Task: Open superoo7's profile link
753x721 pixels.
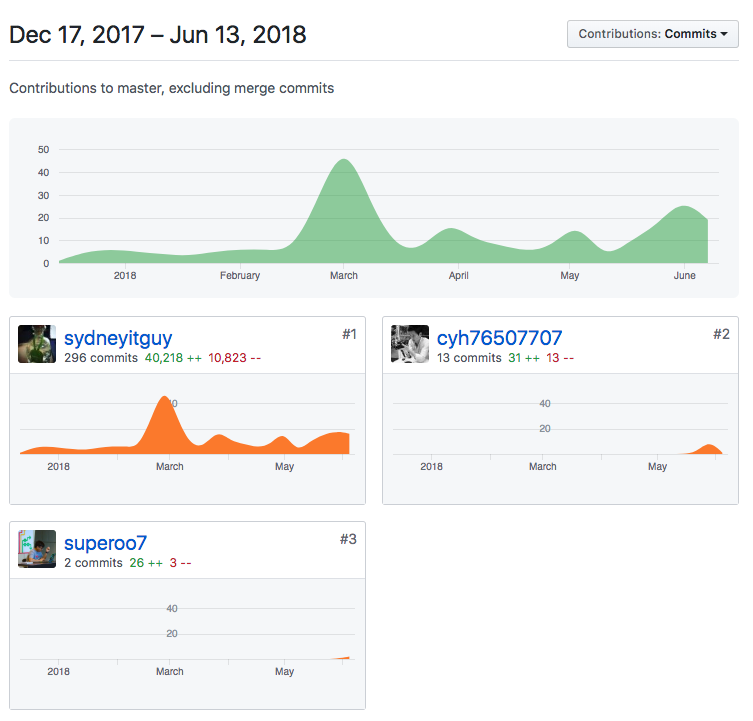Action: coord(105,543)
